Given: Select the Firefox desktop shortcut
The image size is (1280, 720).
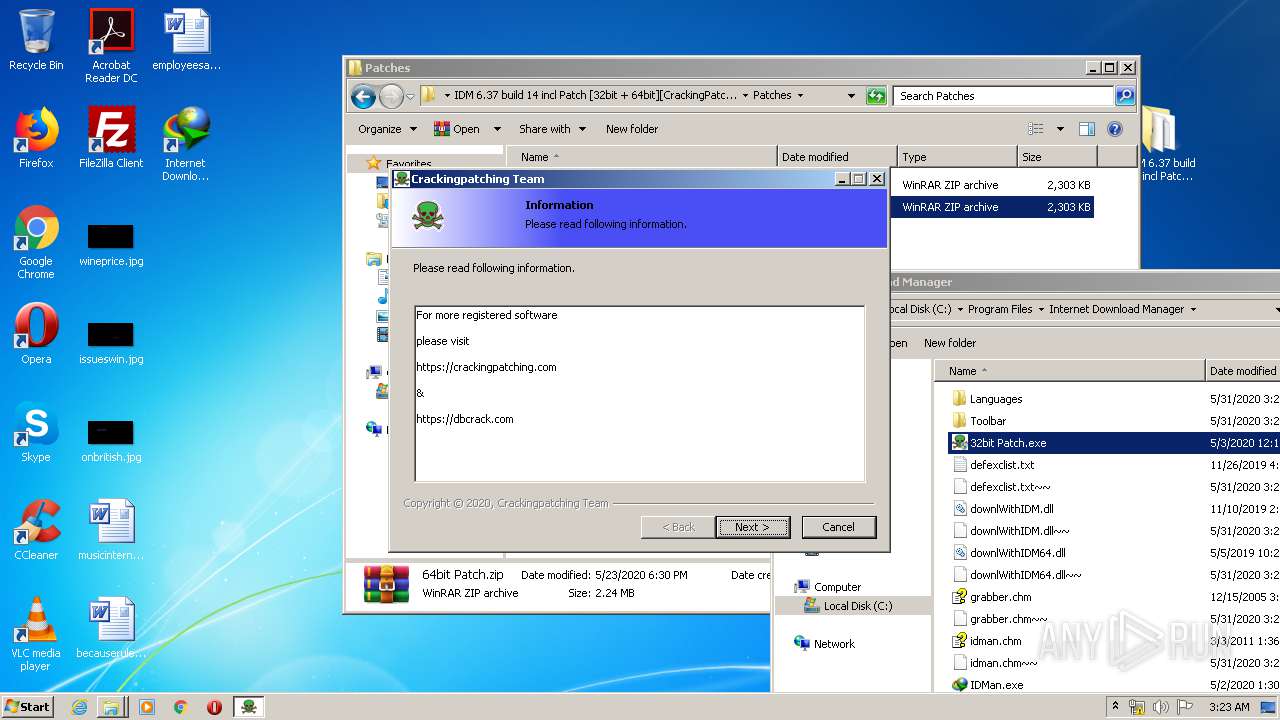Looking at the screenshot, I should click(x=36, y=138).
